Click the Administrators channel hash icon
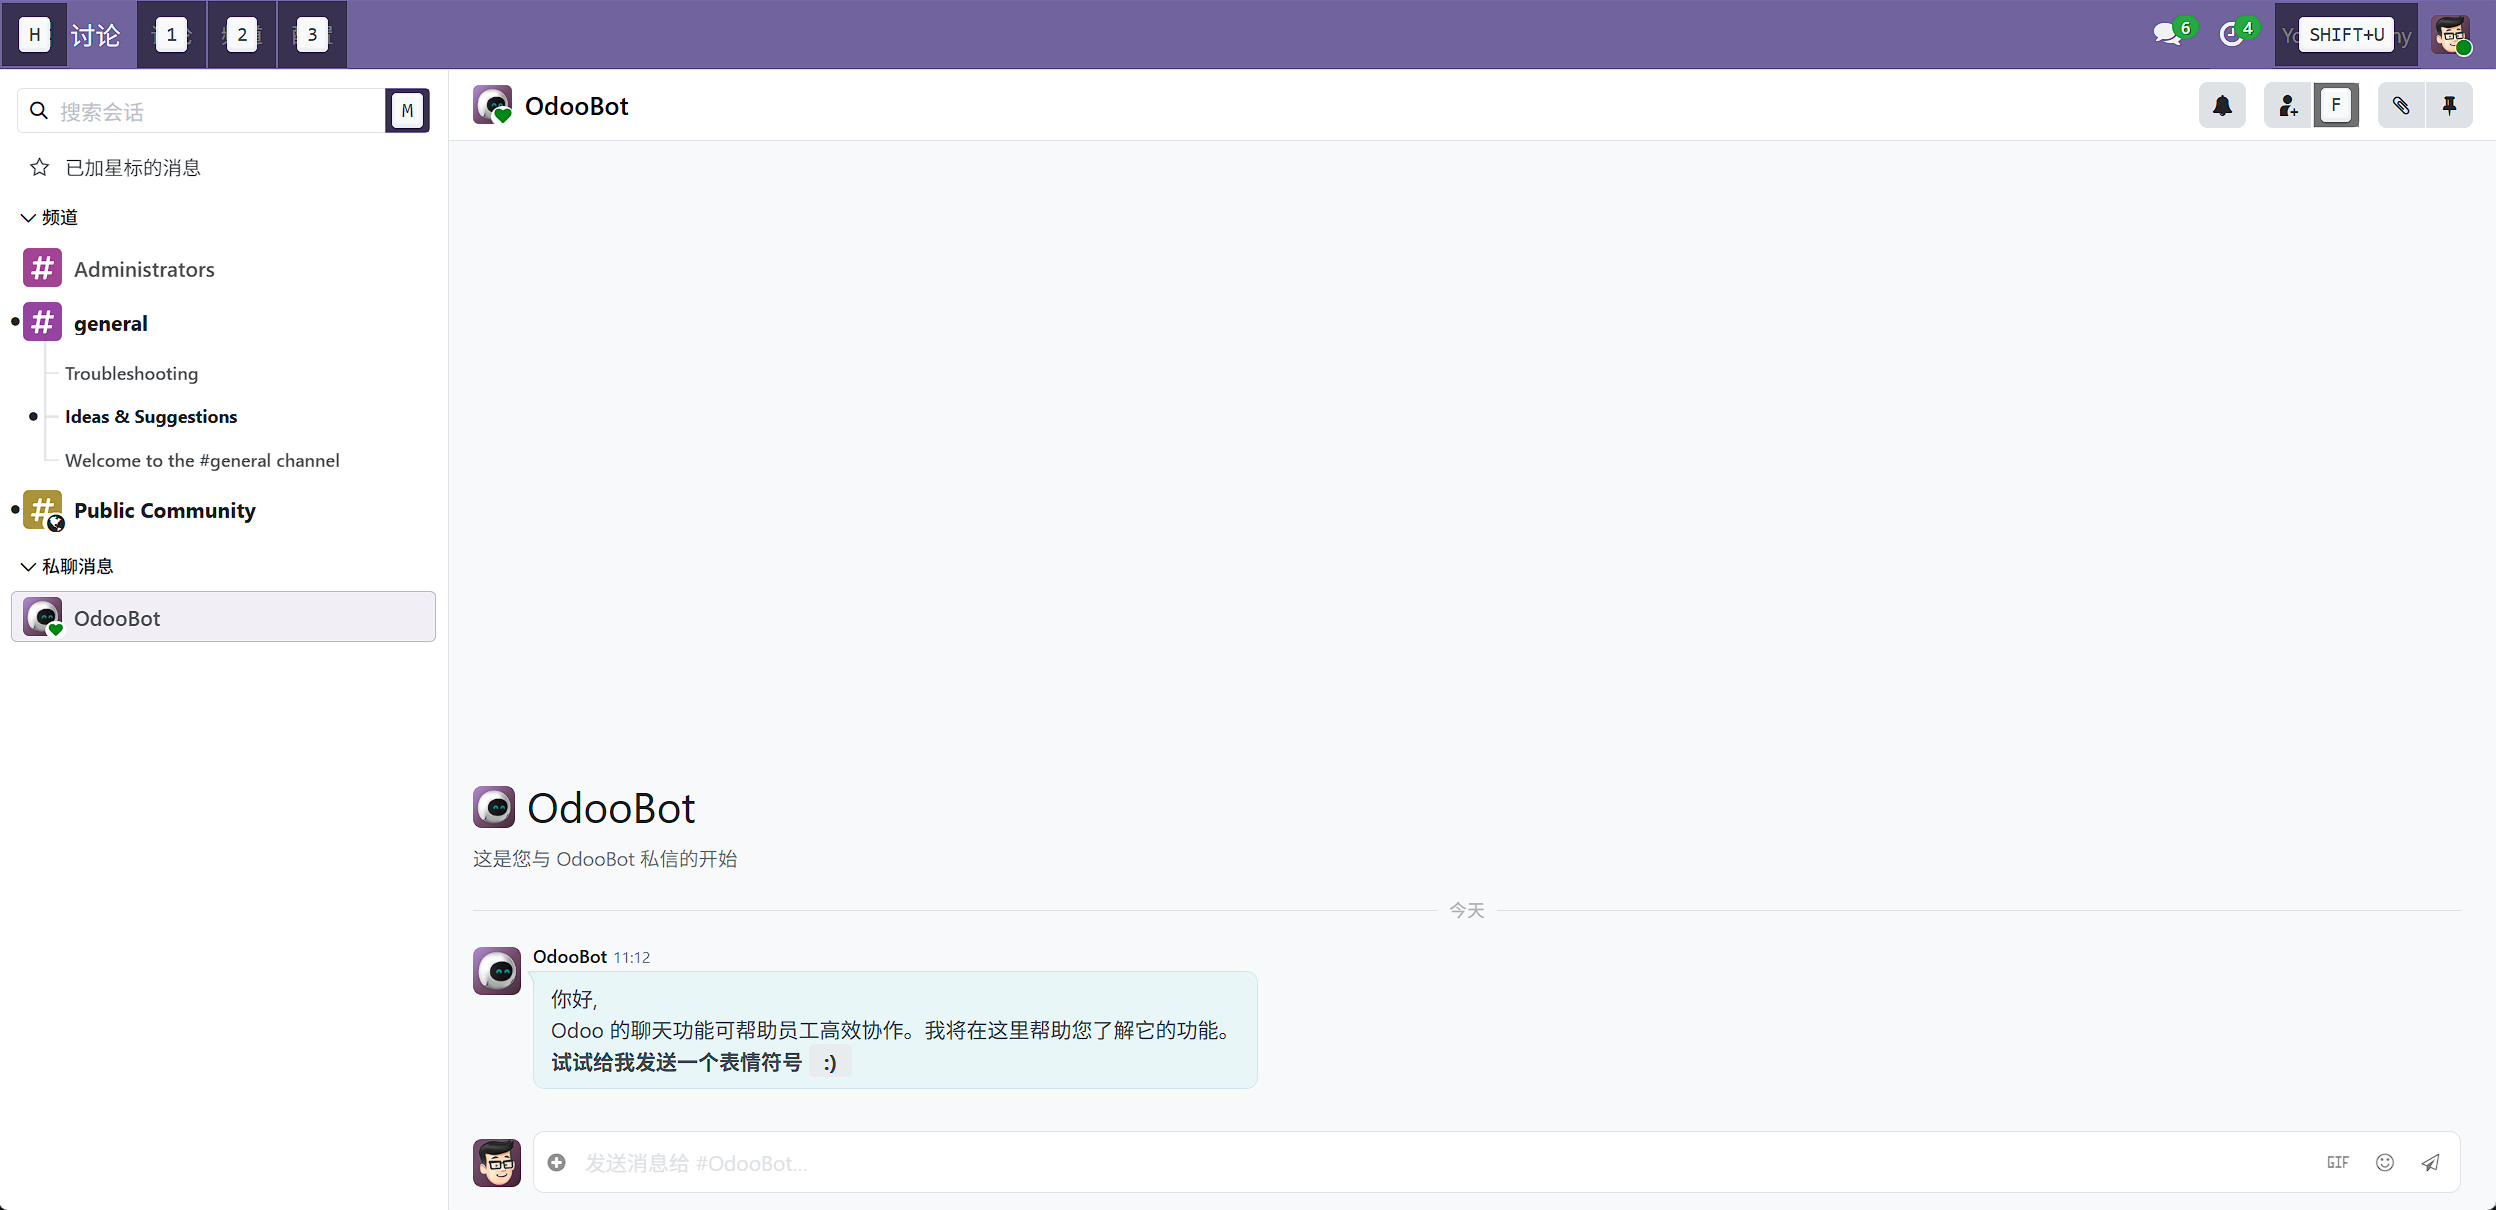2496x1210 pixels. click(43, 268)
